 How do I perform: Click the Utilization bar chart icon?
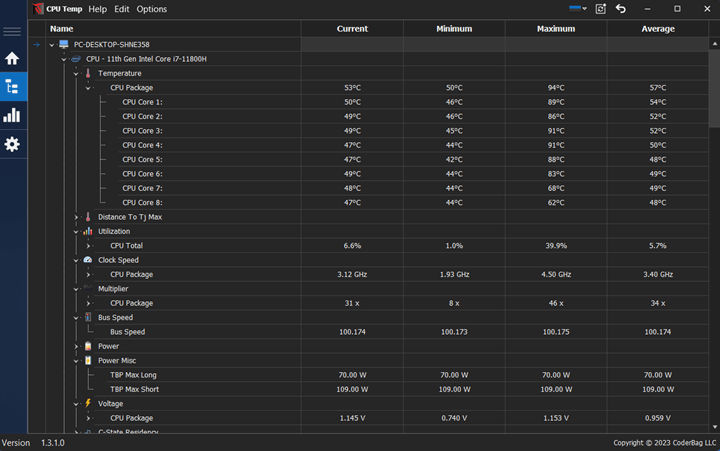(88, 231)
